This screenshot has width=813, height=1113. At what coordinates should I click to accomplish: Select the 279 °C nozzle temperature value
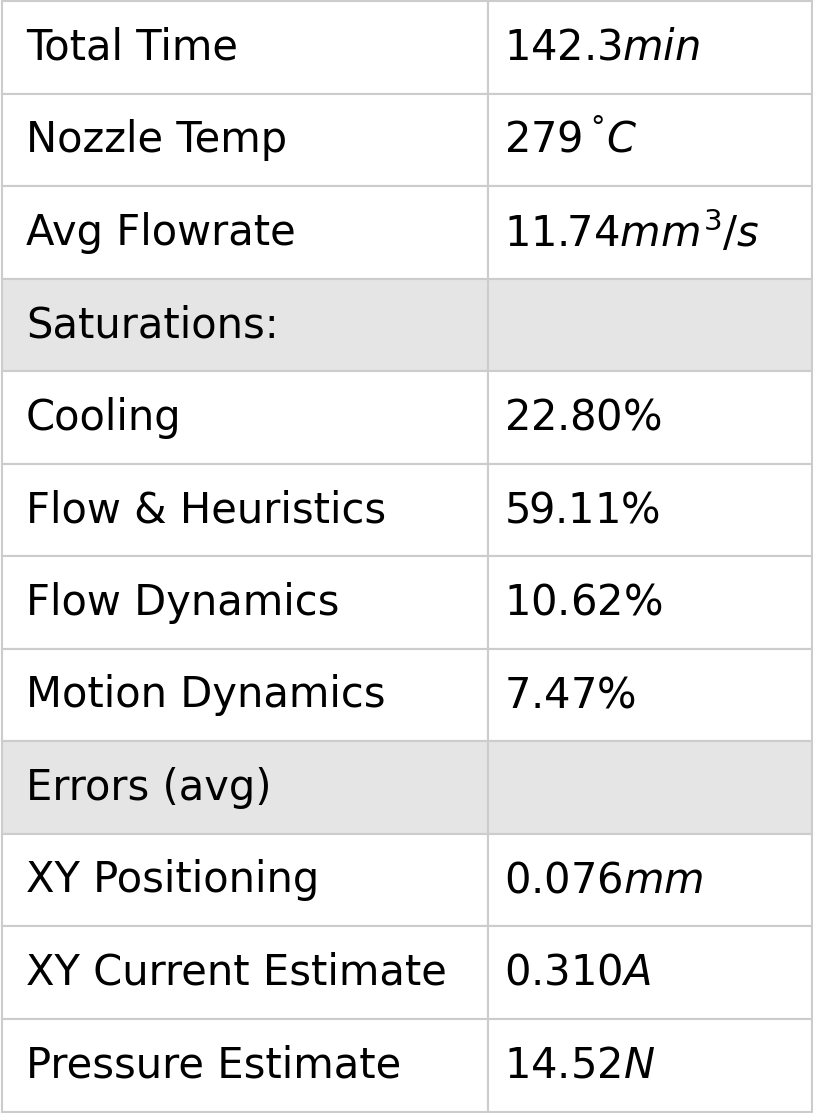(570, 139)
